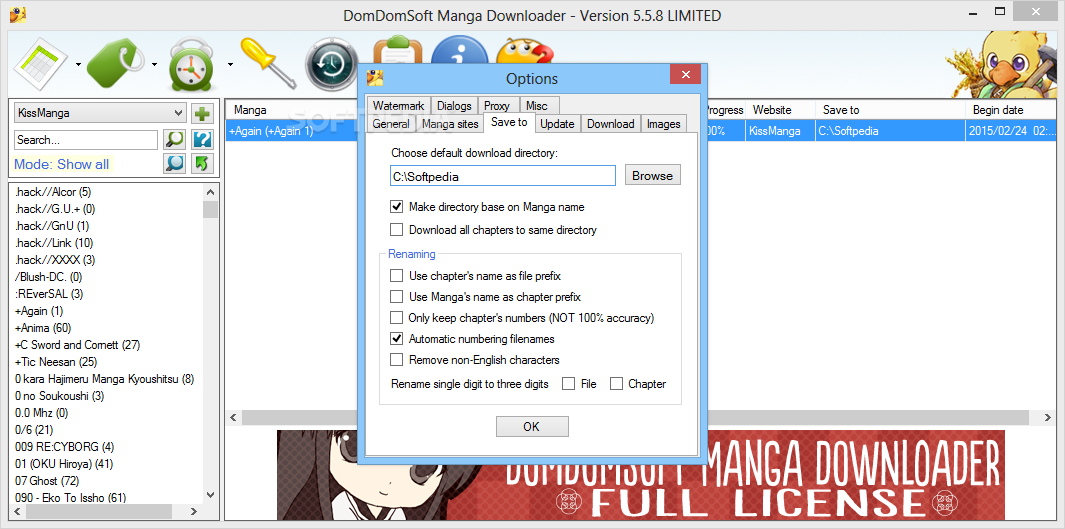Select +C Sword and Cornett (27)
Screen dimensions: 1065x529
(x=77, y=345)
